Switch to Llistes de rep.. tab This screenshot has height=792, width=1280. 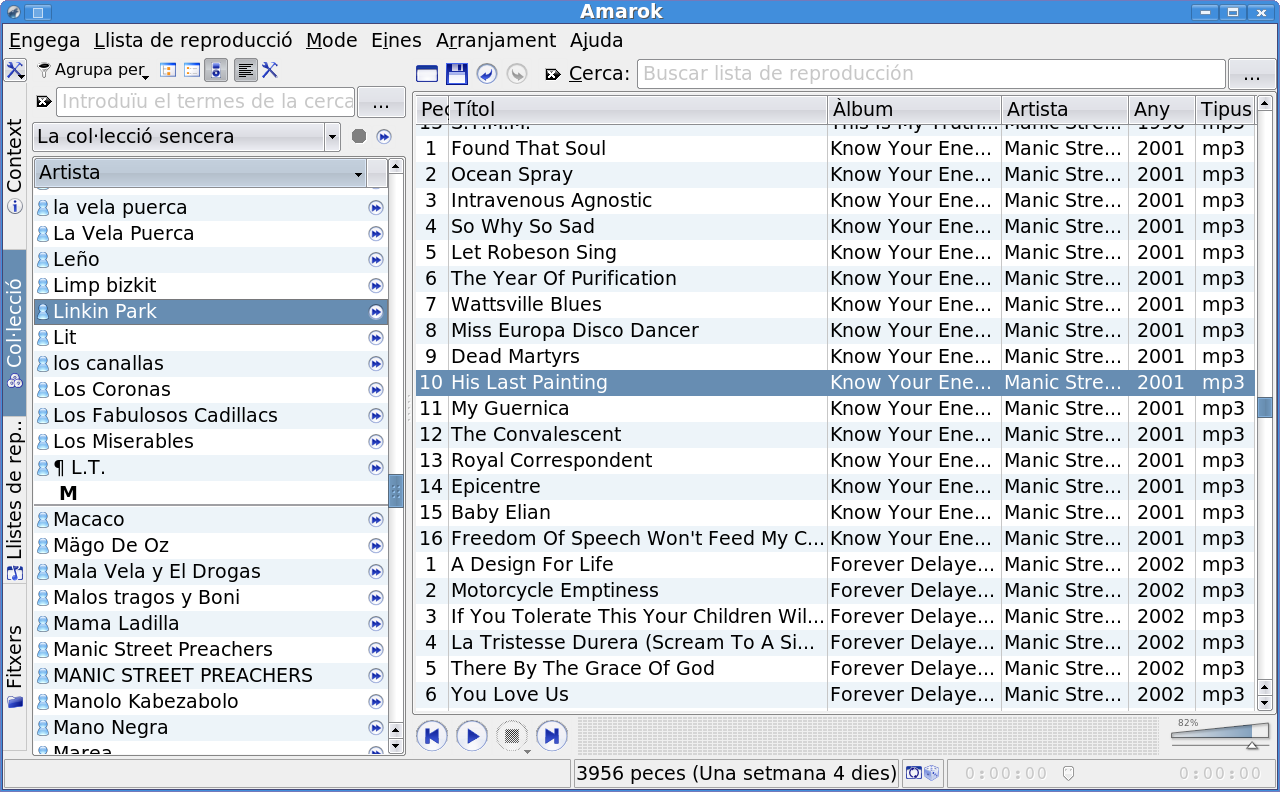point(15,501)
